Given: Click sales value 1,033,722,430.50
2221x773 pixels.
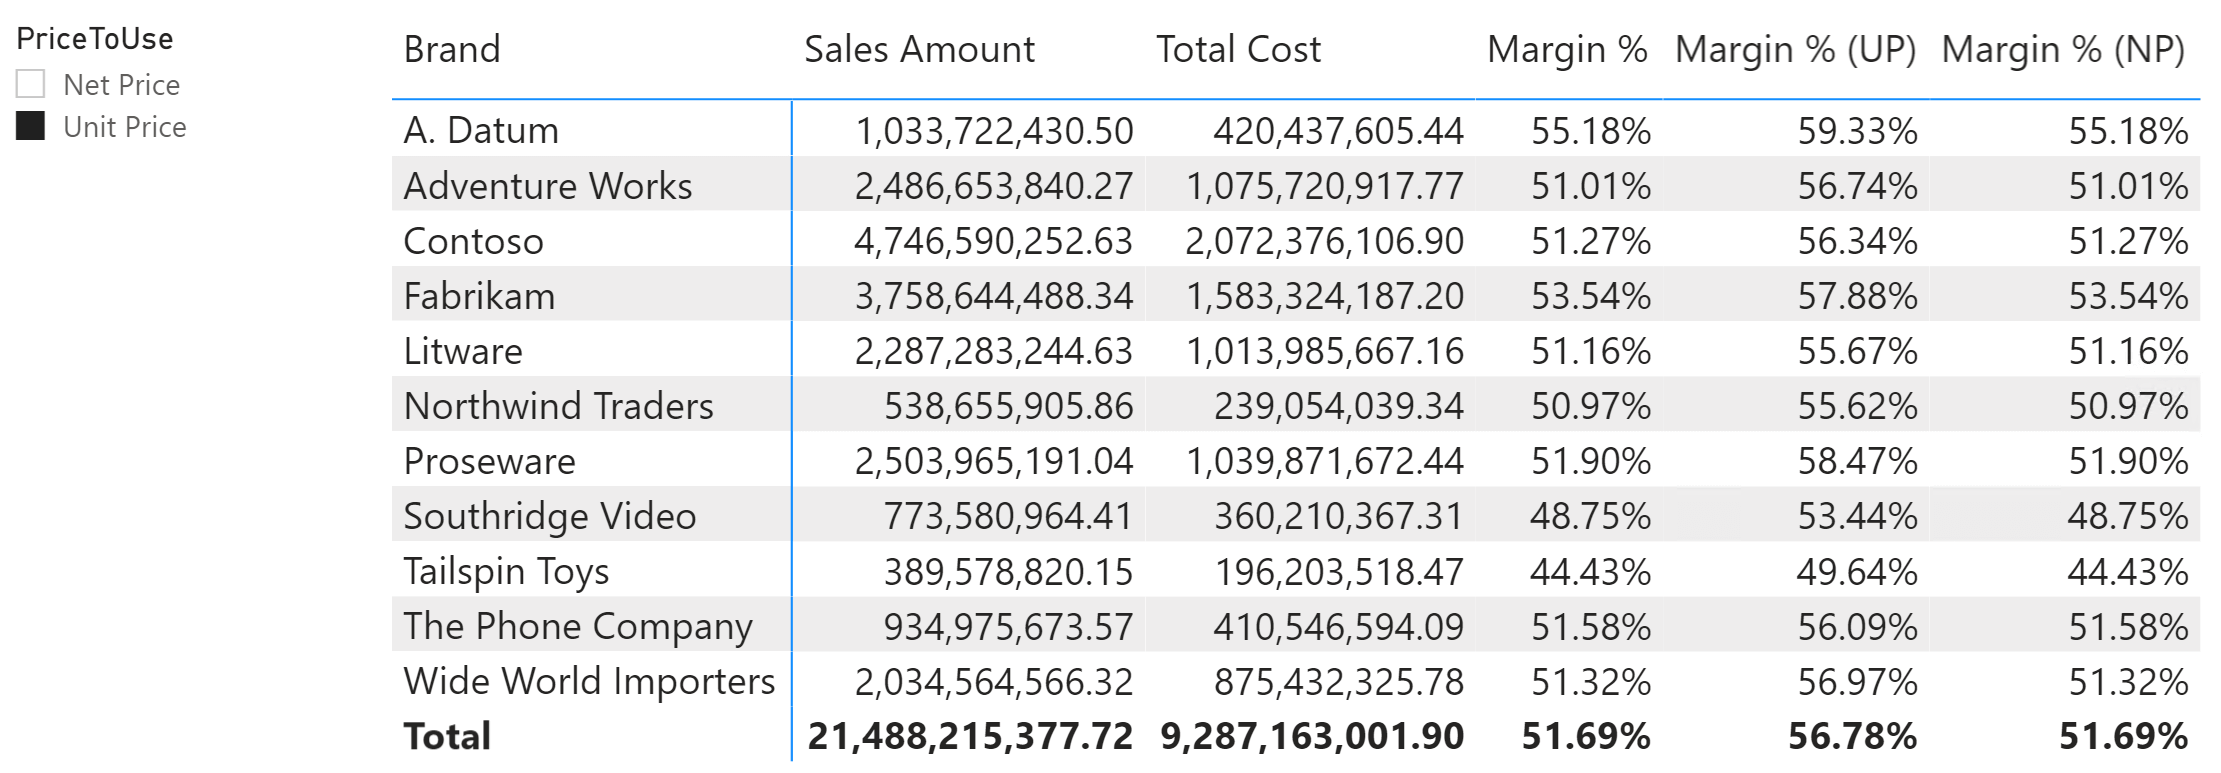Looking at the screenshot, I should point(994,131).
